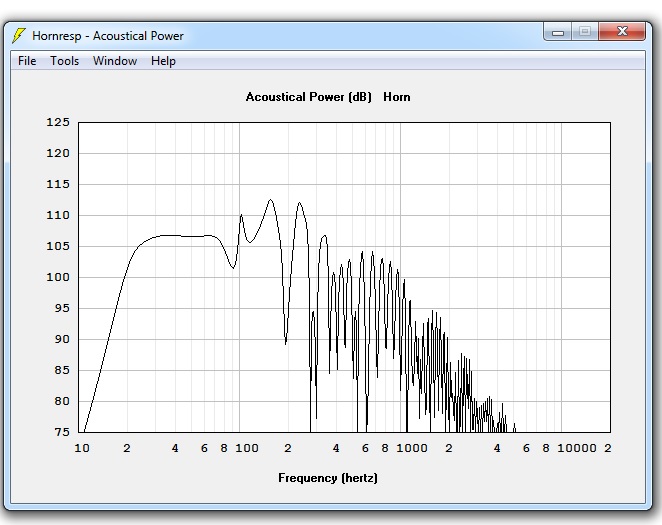Click the 100 Hz x-axis label
Image resolution: width=662 pixels, height=525 pixels.
(x=247, y=448)
